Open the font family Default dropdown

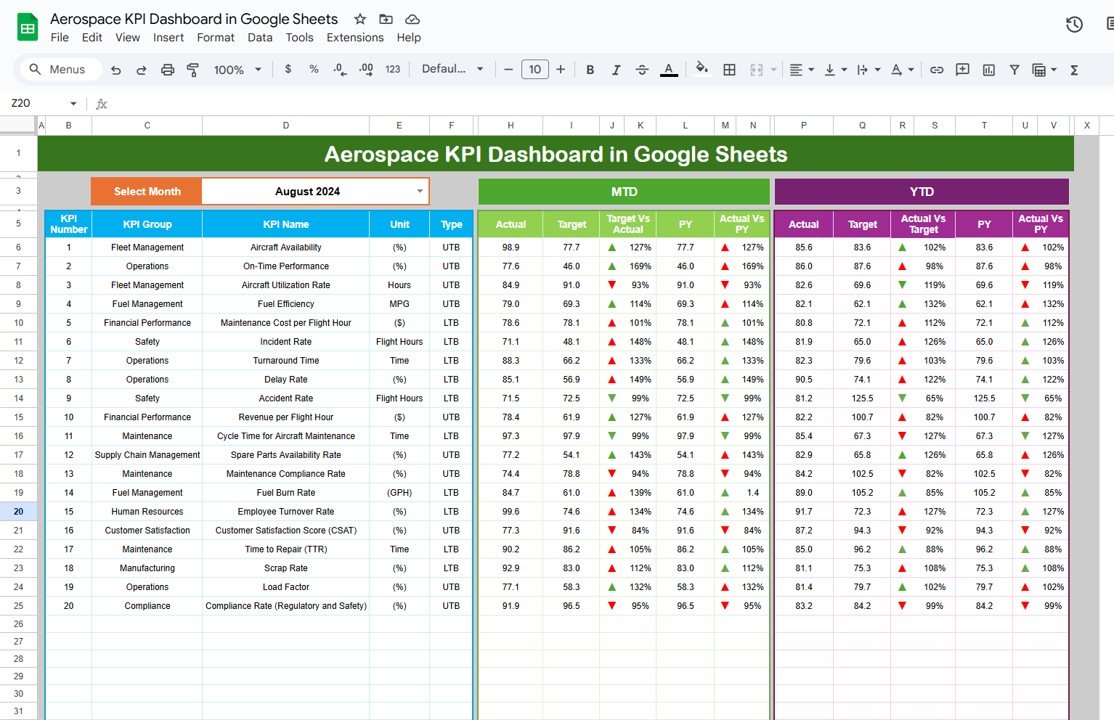(453, 69)
